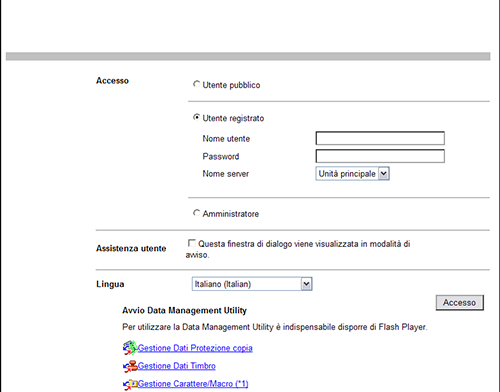The width and height of the screenshot is (500, 392).
Task: Select the Utente registrato radio button
Action: pos(197,117)
